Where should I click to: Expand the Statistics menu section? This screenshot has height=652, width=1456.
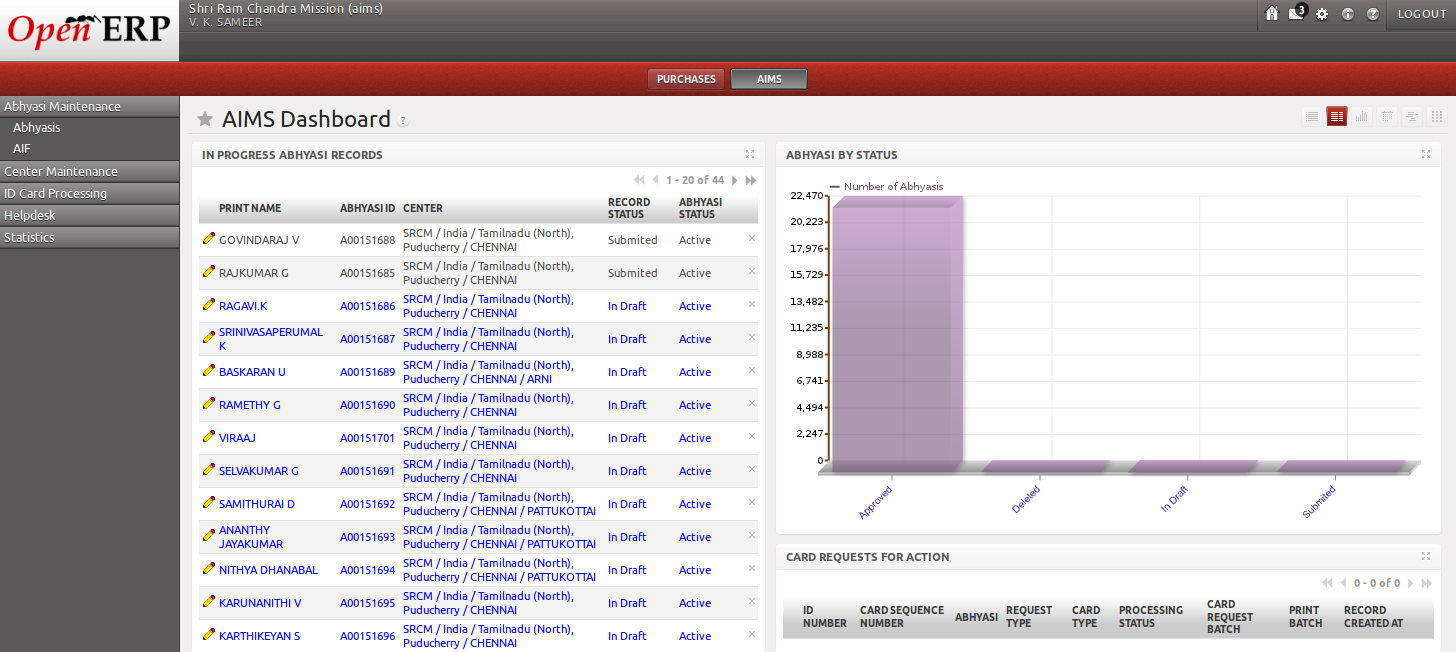tap(90, 237)
